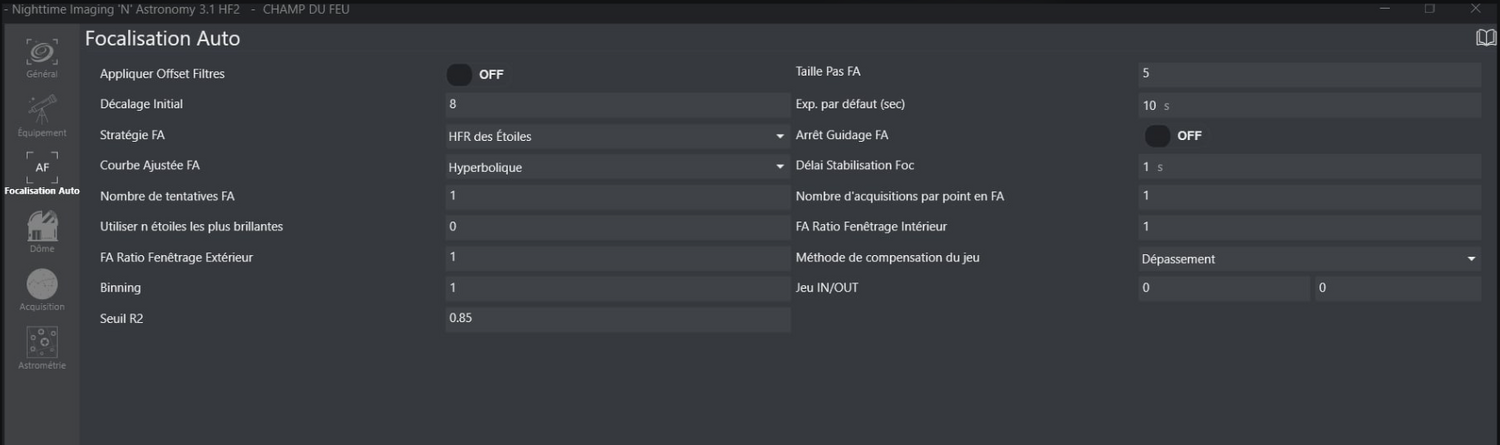The height and width of the screenshot is (445, 1500).
Task: Open the Astrométrie plate-solving icon
Action: pos(42,343)
